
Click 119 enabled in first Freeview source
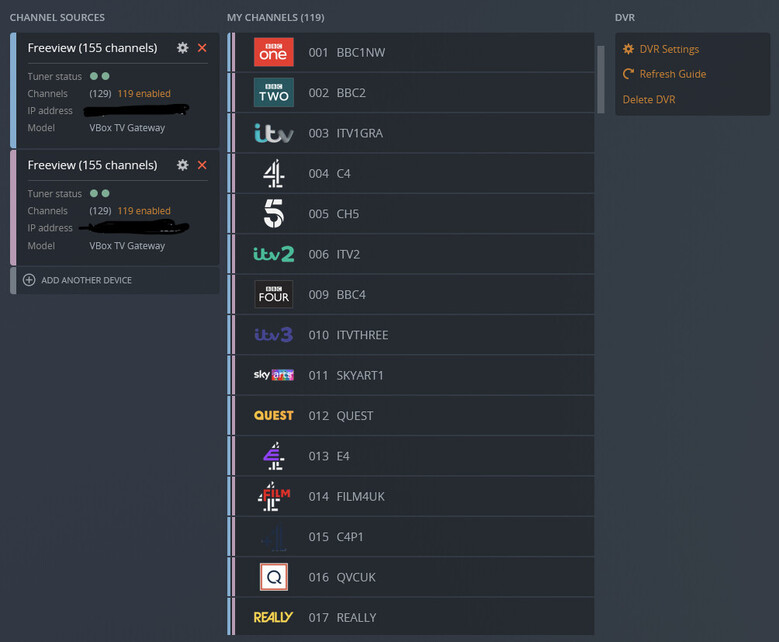144,93
